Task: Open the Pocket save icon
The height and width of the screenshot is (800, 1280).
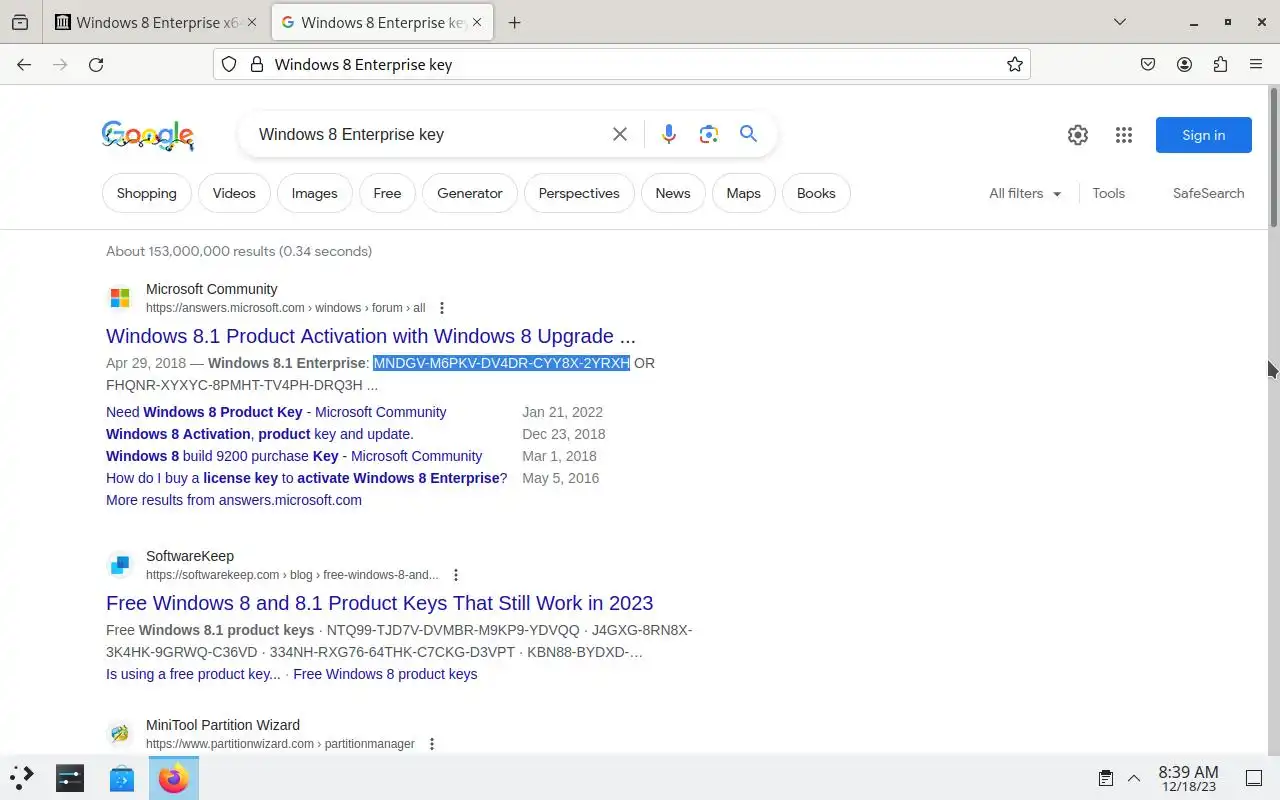Action: pyautogui.click(x=1148, y=64)
